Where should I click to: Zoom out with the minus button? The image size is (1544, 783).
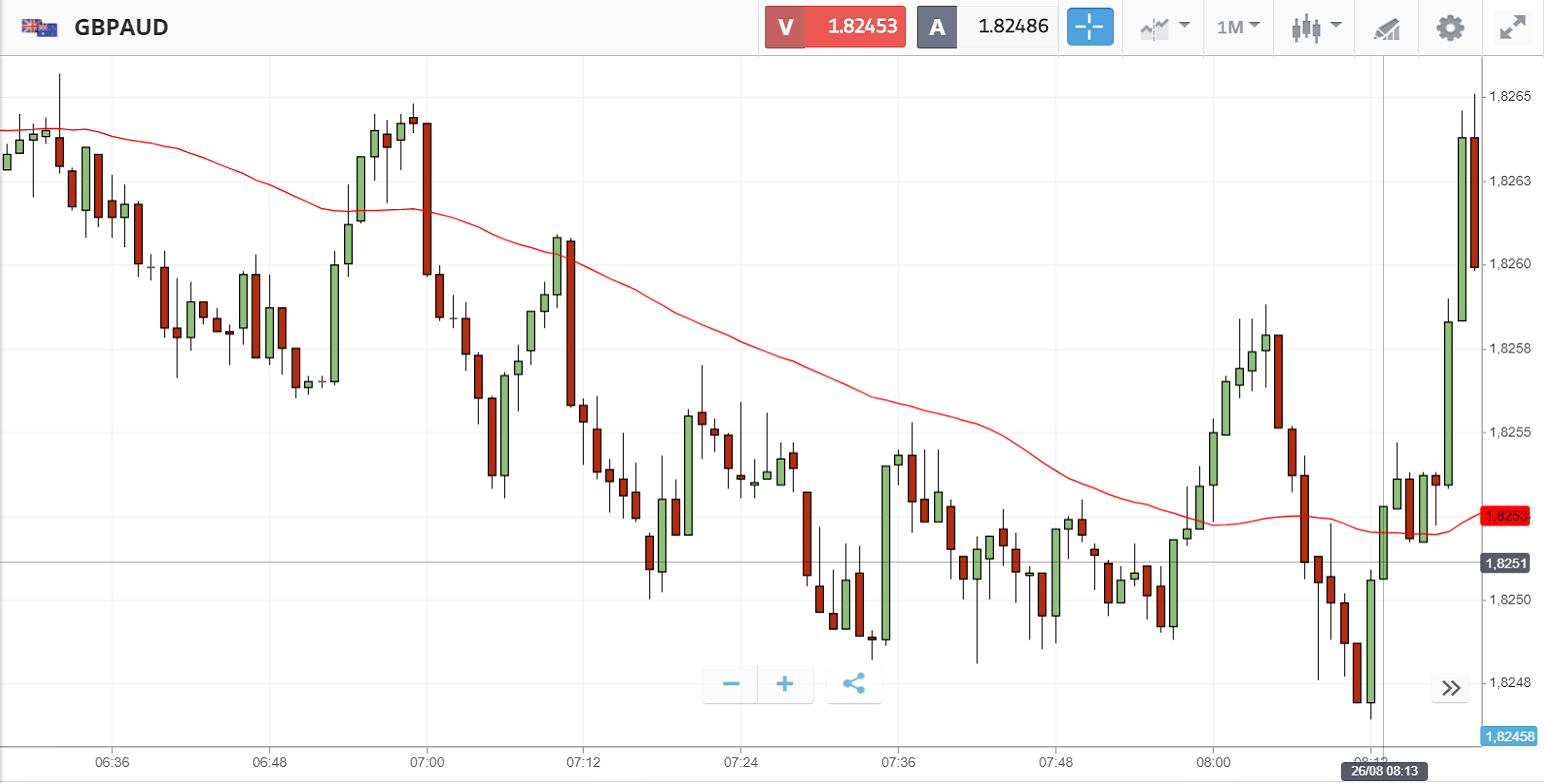tap(731, 684)
